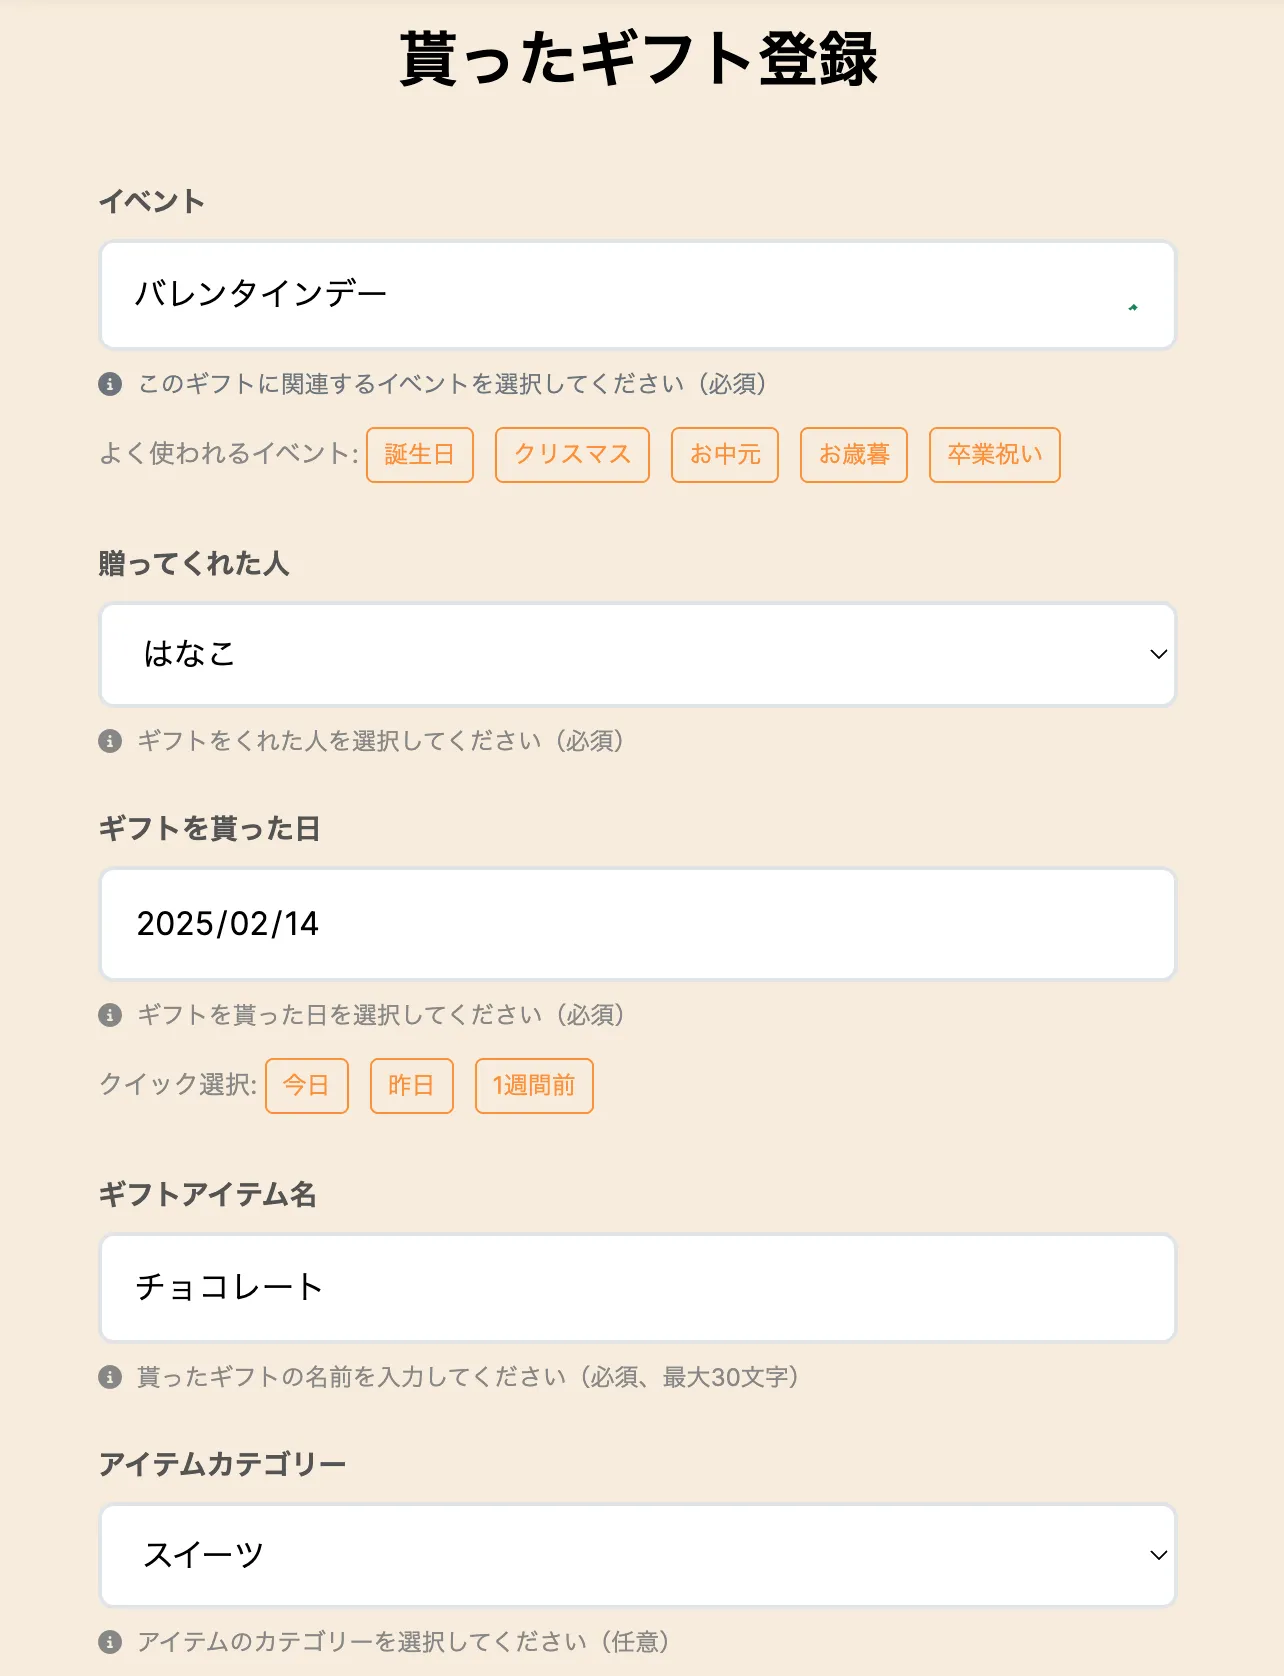Click the info icon beside the gift giver hint
1284x1676 pixels.
pyautogui.click(x=112, y=742)
